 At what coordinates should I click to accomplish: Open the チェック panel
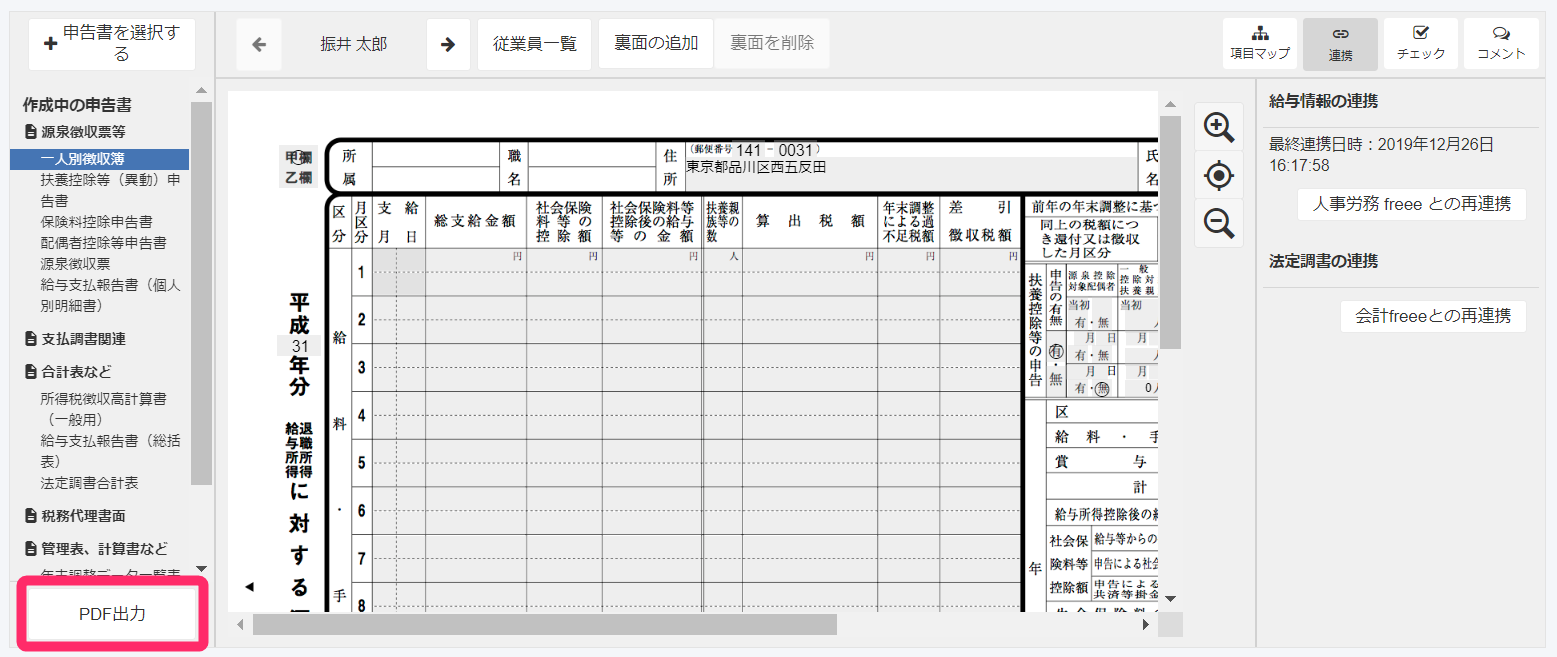(1420, 44)
